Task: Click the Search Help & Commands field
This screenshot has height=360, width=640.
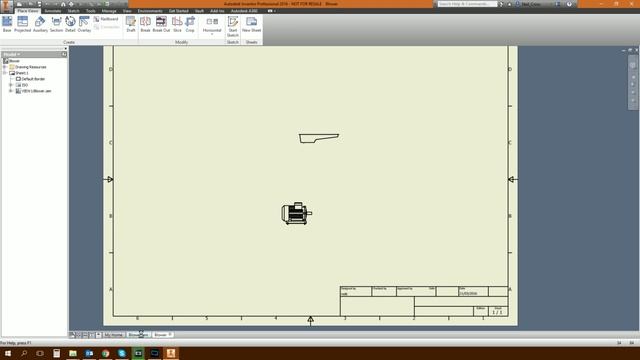Action: click(x=467, y=4)
